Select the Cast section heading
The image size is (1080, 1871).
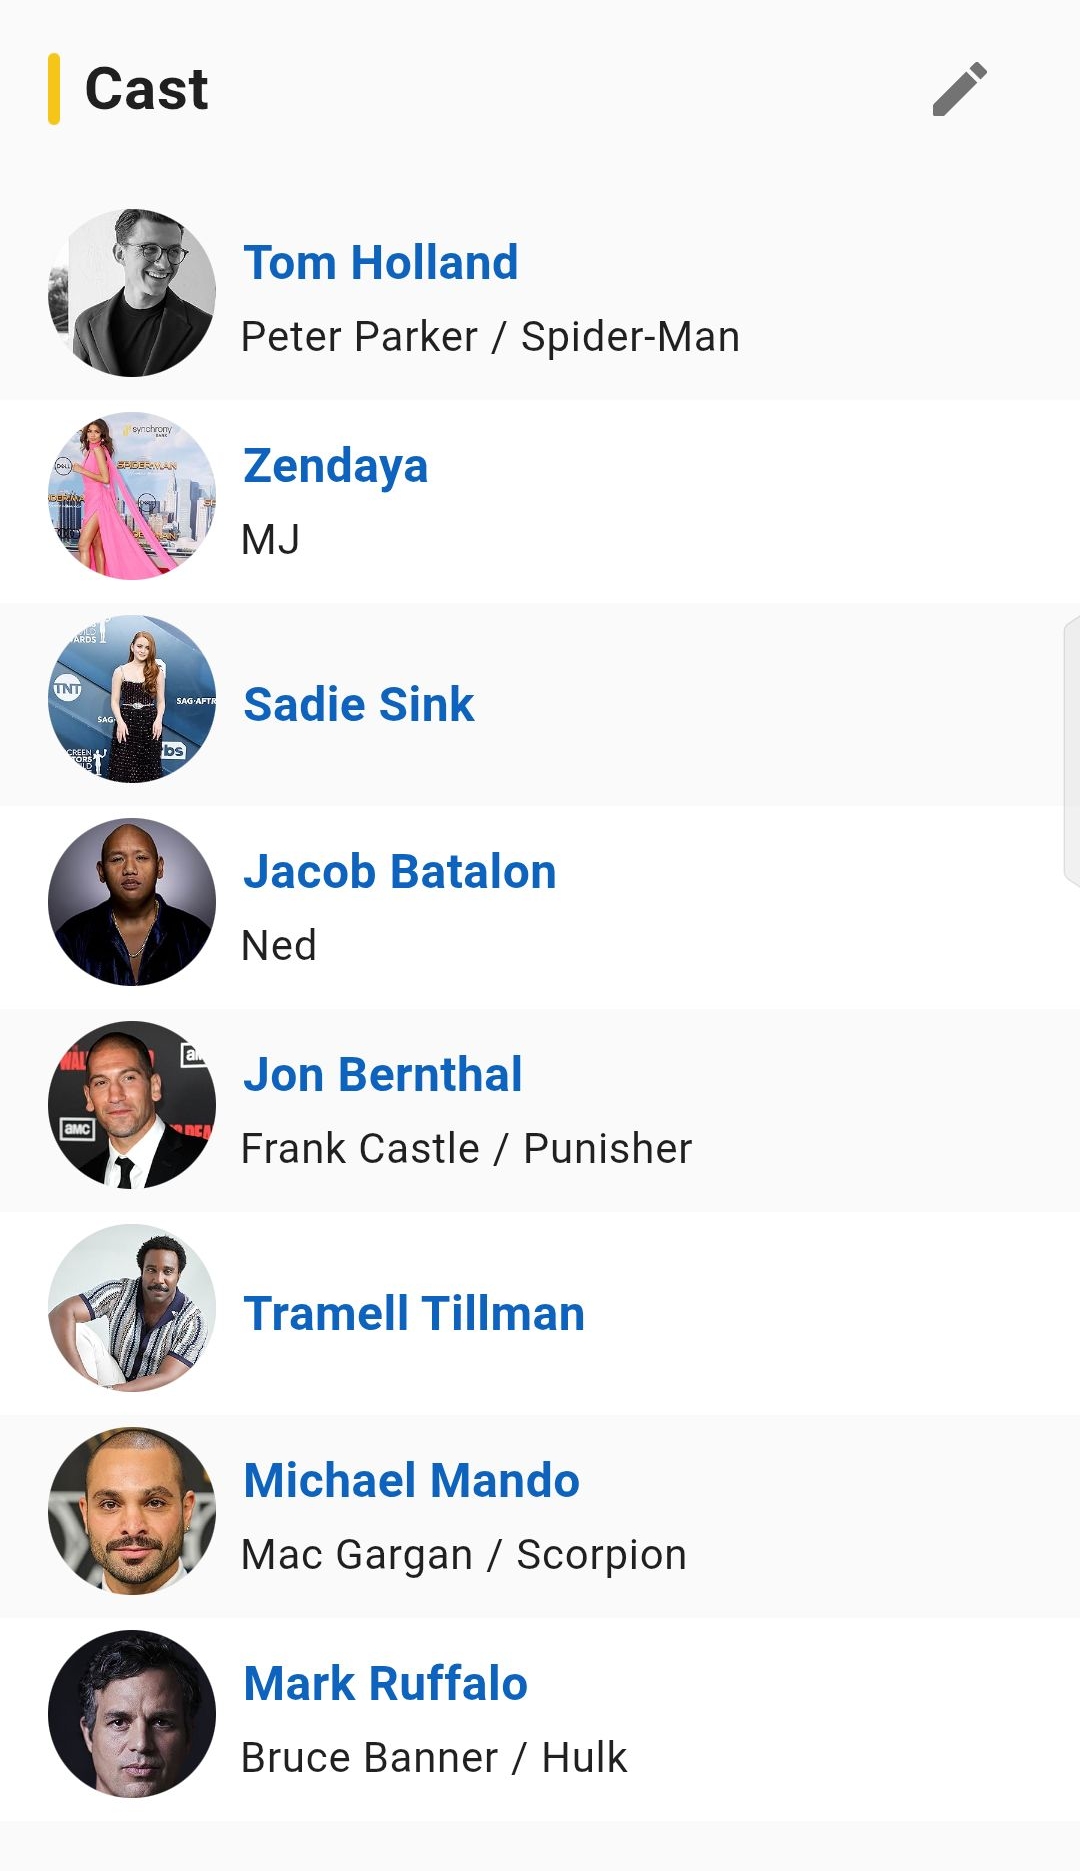point(146,89)
